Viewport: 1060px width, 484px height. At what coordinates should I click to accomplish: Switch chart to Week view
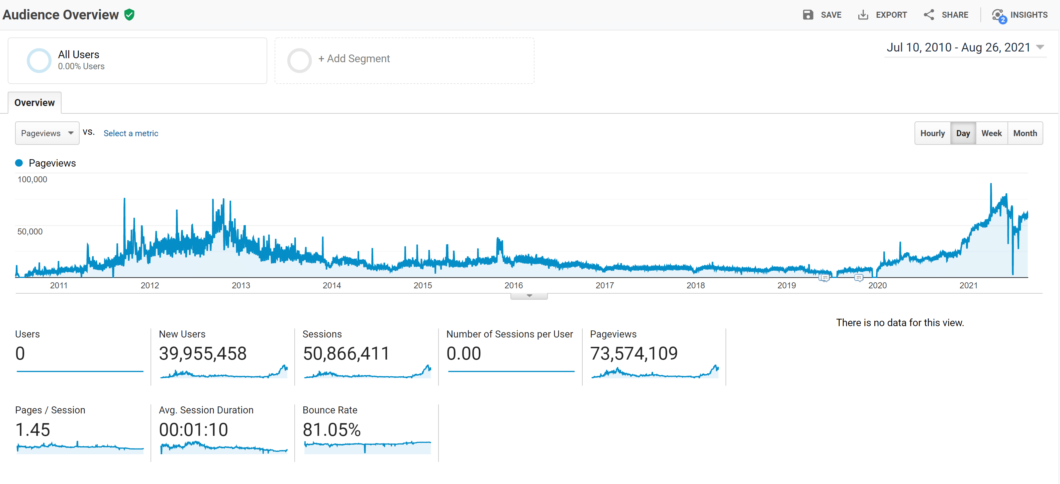pyautogui.click(x=991, y=133)
